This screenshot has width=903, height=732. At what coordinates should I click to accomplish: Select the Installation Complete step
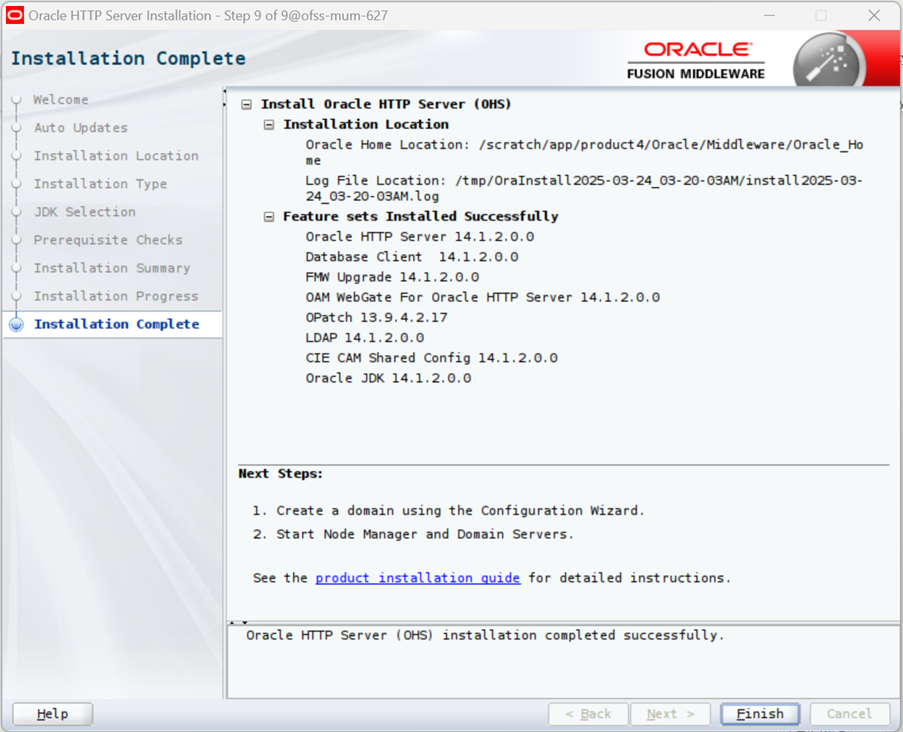(x=116, y=324)
